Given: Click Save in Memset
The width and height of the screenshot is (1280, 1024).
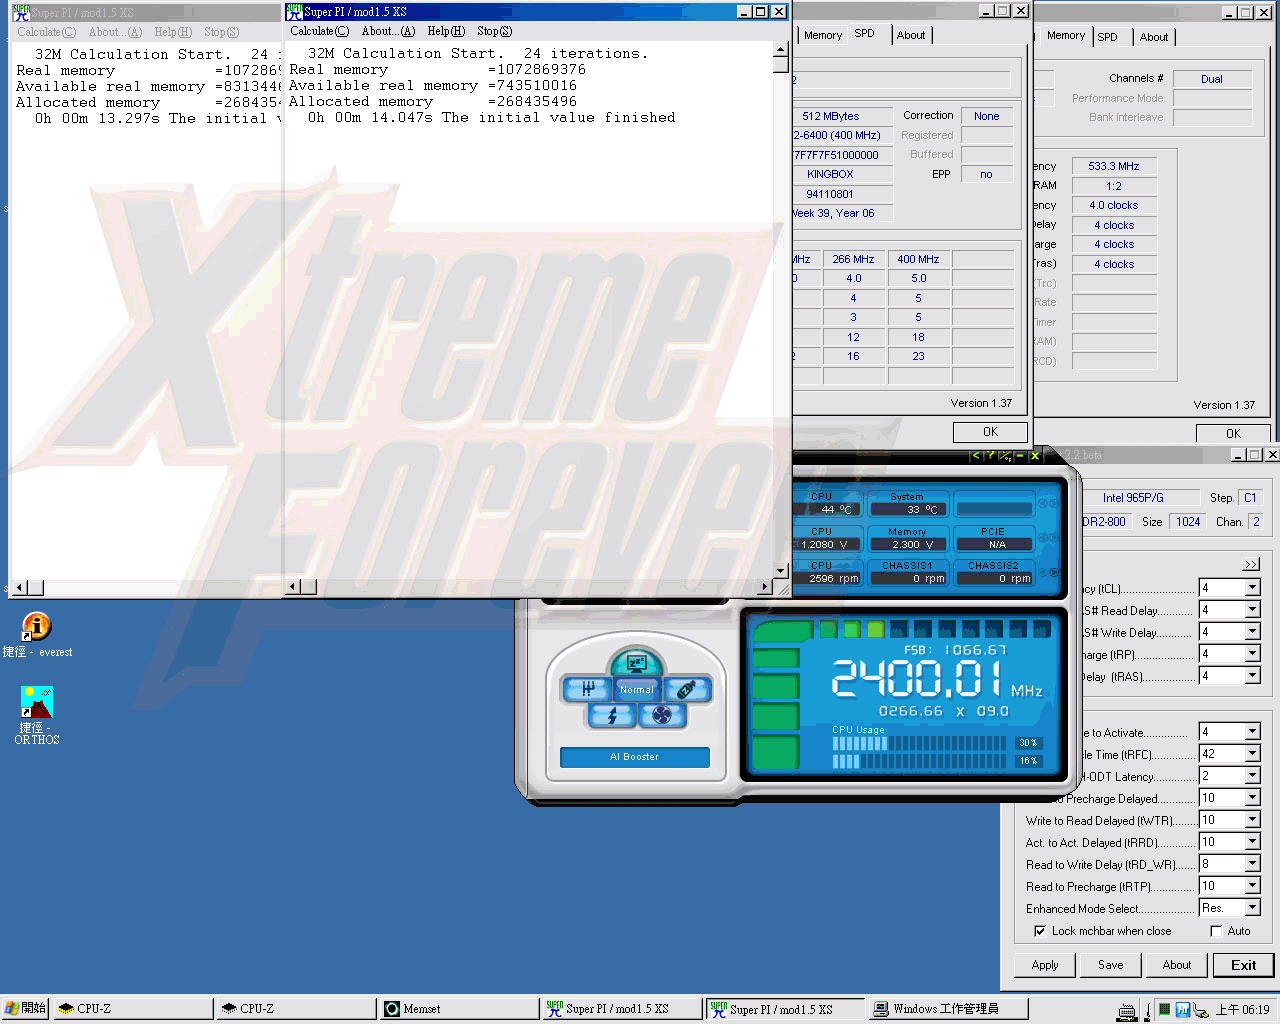Looking at the screenshot, I should [x=1111, y=965].
